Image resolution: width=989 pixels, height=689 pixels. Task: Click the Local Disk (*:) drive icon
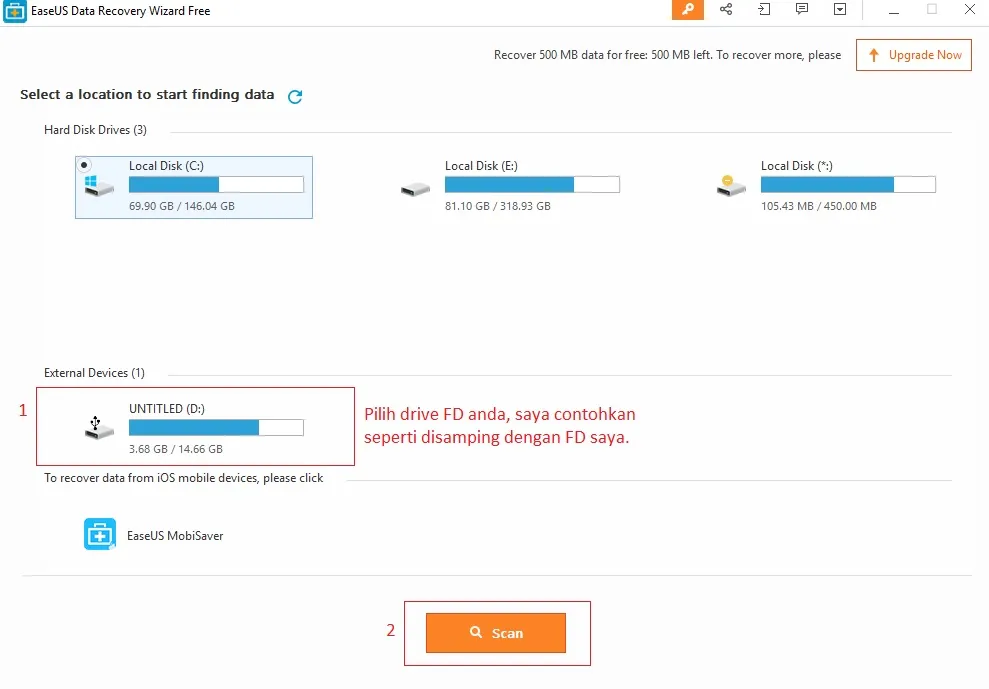[x=730, y=187]
